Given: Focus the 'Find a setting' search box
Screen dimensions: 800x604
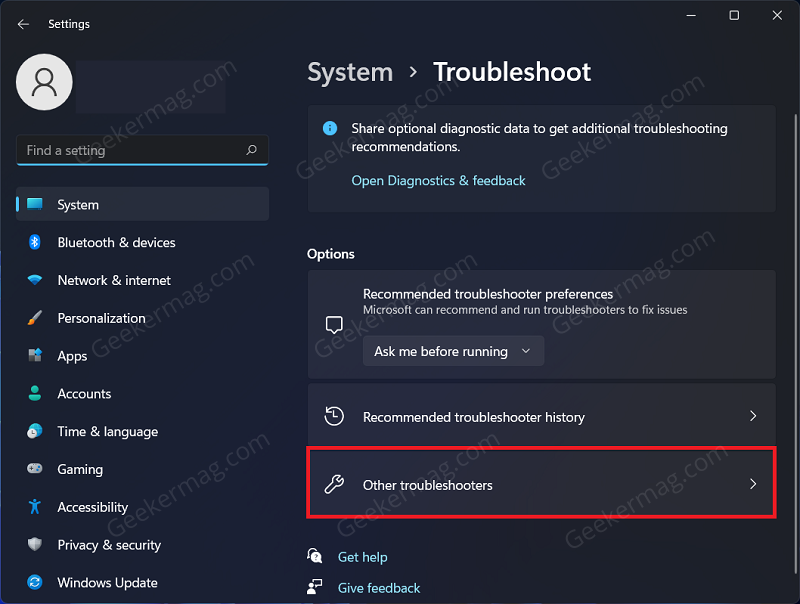Looking at the screenshot, I should [x=142, y=150].
